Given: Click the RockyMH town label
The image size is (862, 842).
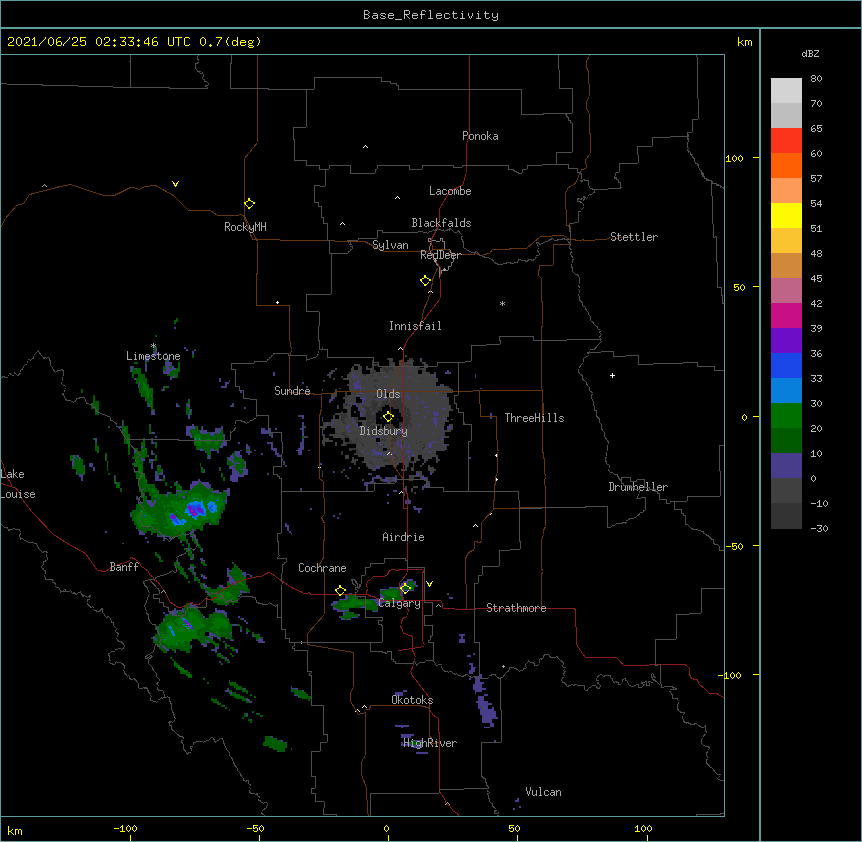Looking at the screenshot, I should (245, 227).
